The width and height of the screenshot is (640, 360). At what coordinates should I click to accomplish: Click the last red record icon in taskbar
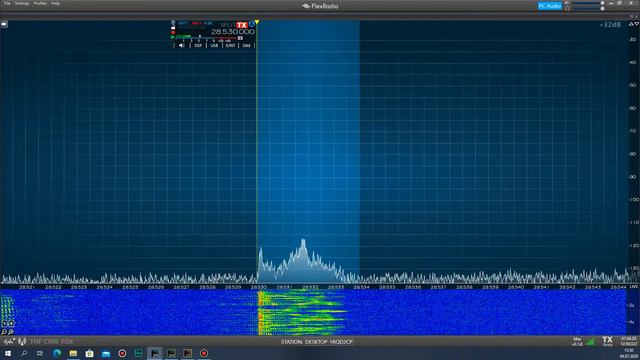(204, 353)
